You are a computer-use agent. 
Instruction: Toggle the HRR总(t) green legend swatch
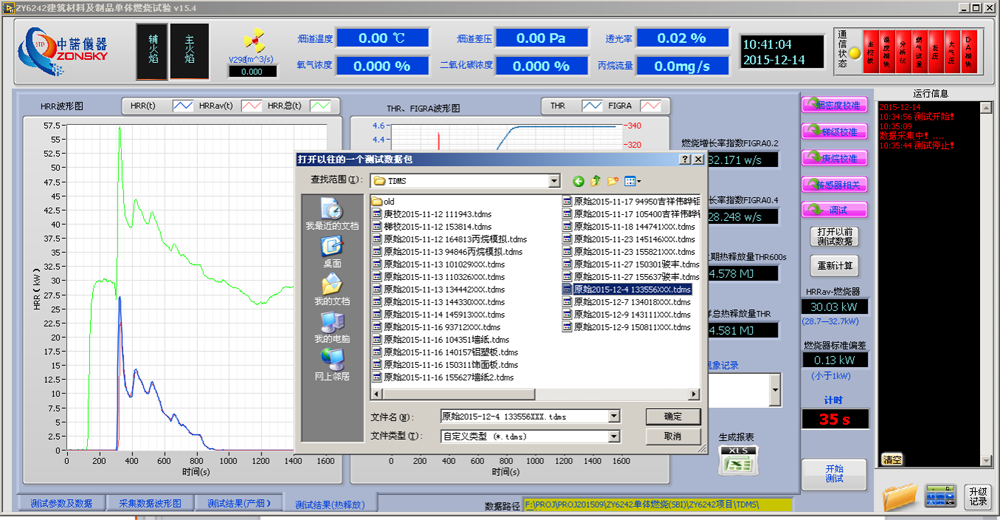(321, 106)
